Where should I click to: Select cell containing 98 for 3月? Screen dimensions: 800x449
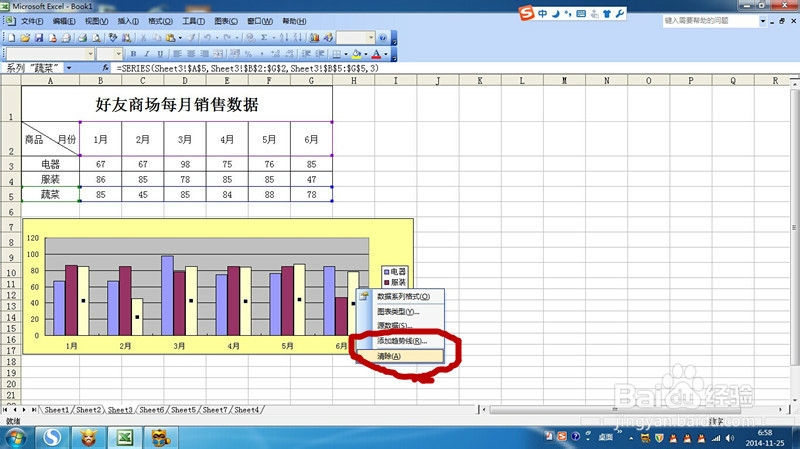pos(185,164)
